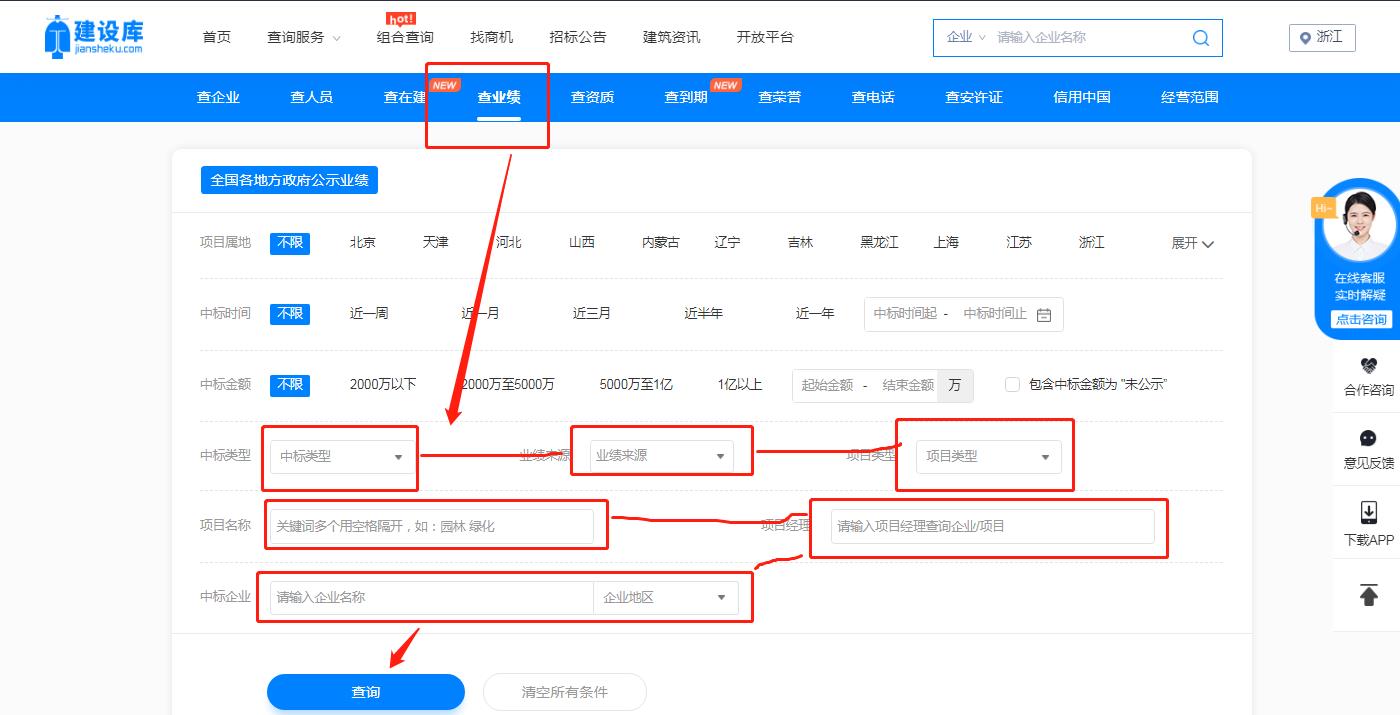Check 包含中标金额为未公示 checkbox
This screenshot has height=715, width=1400.
tap(1012, 385)
